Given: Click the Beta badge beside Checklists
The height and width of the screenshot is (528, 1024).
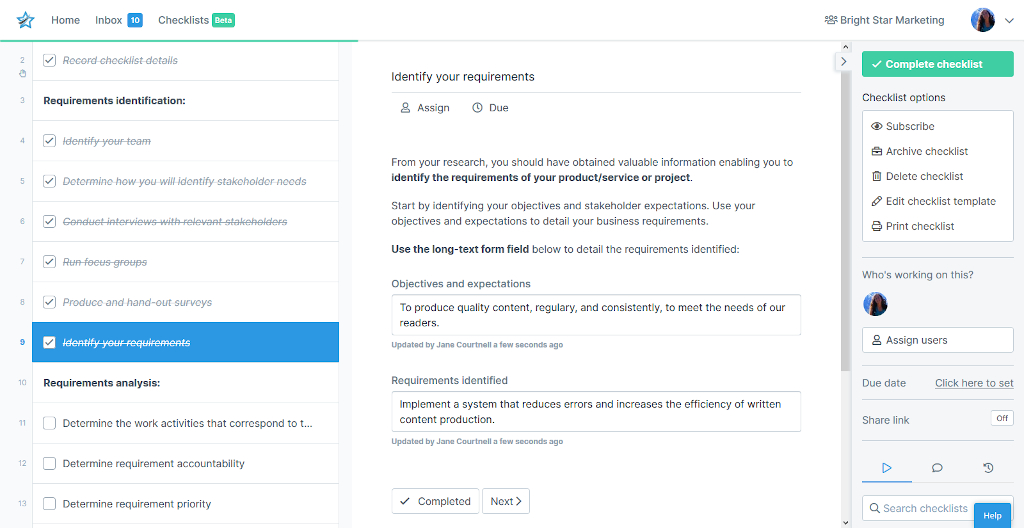Looking at the screenshot, I should pyautogui.click(x=223, y=20).
